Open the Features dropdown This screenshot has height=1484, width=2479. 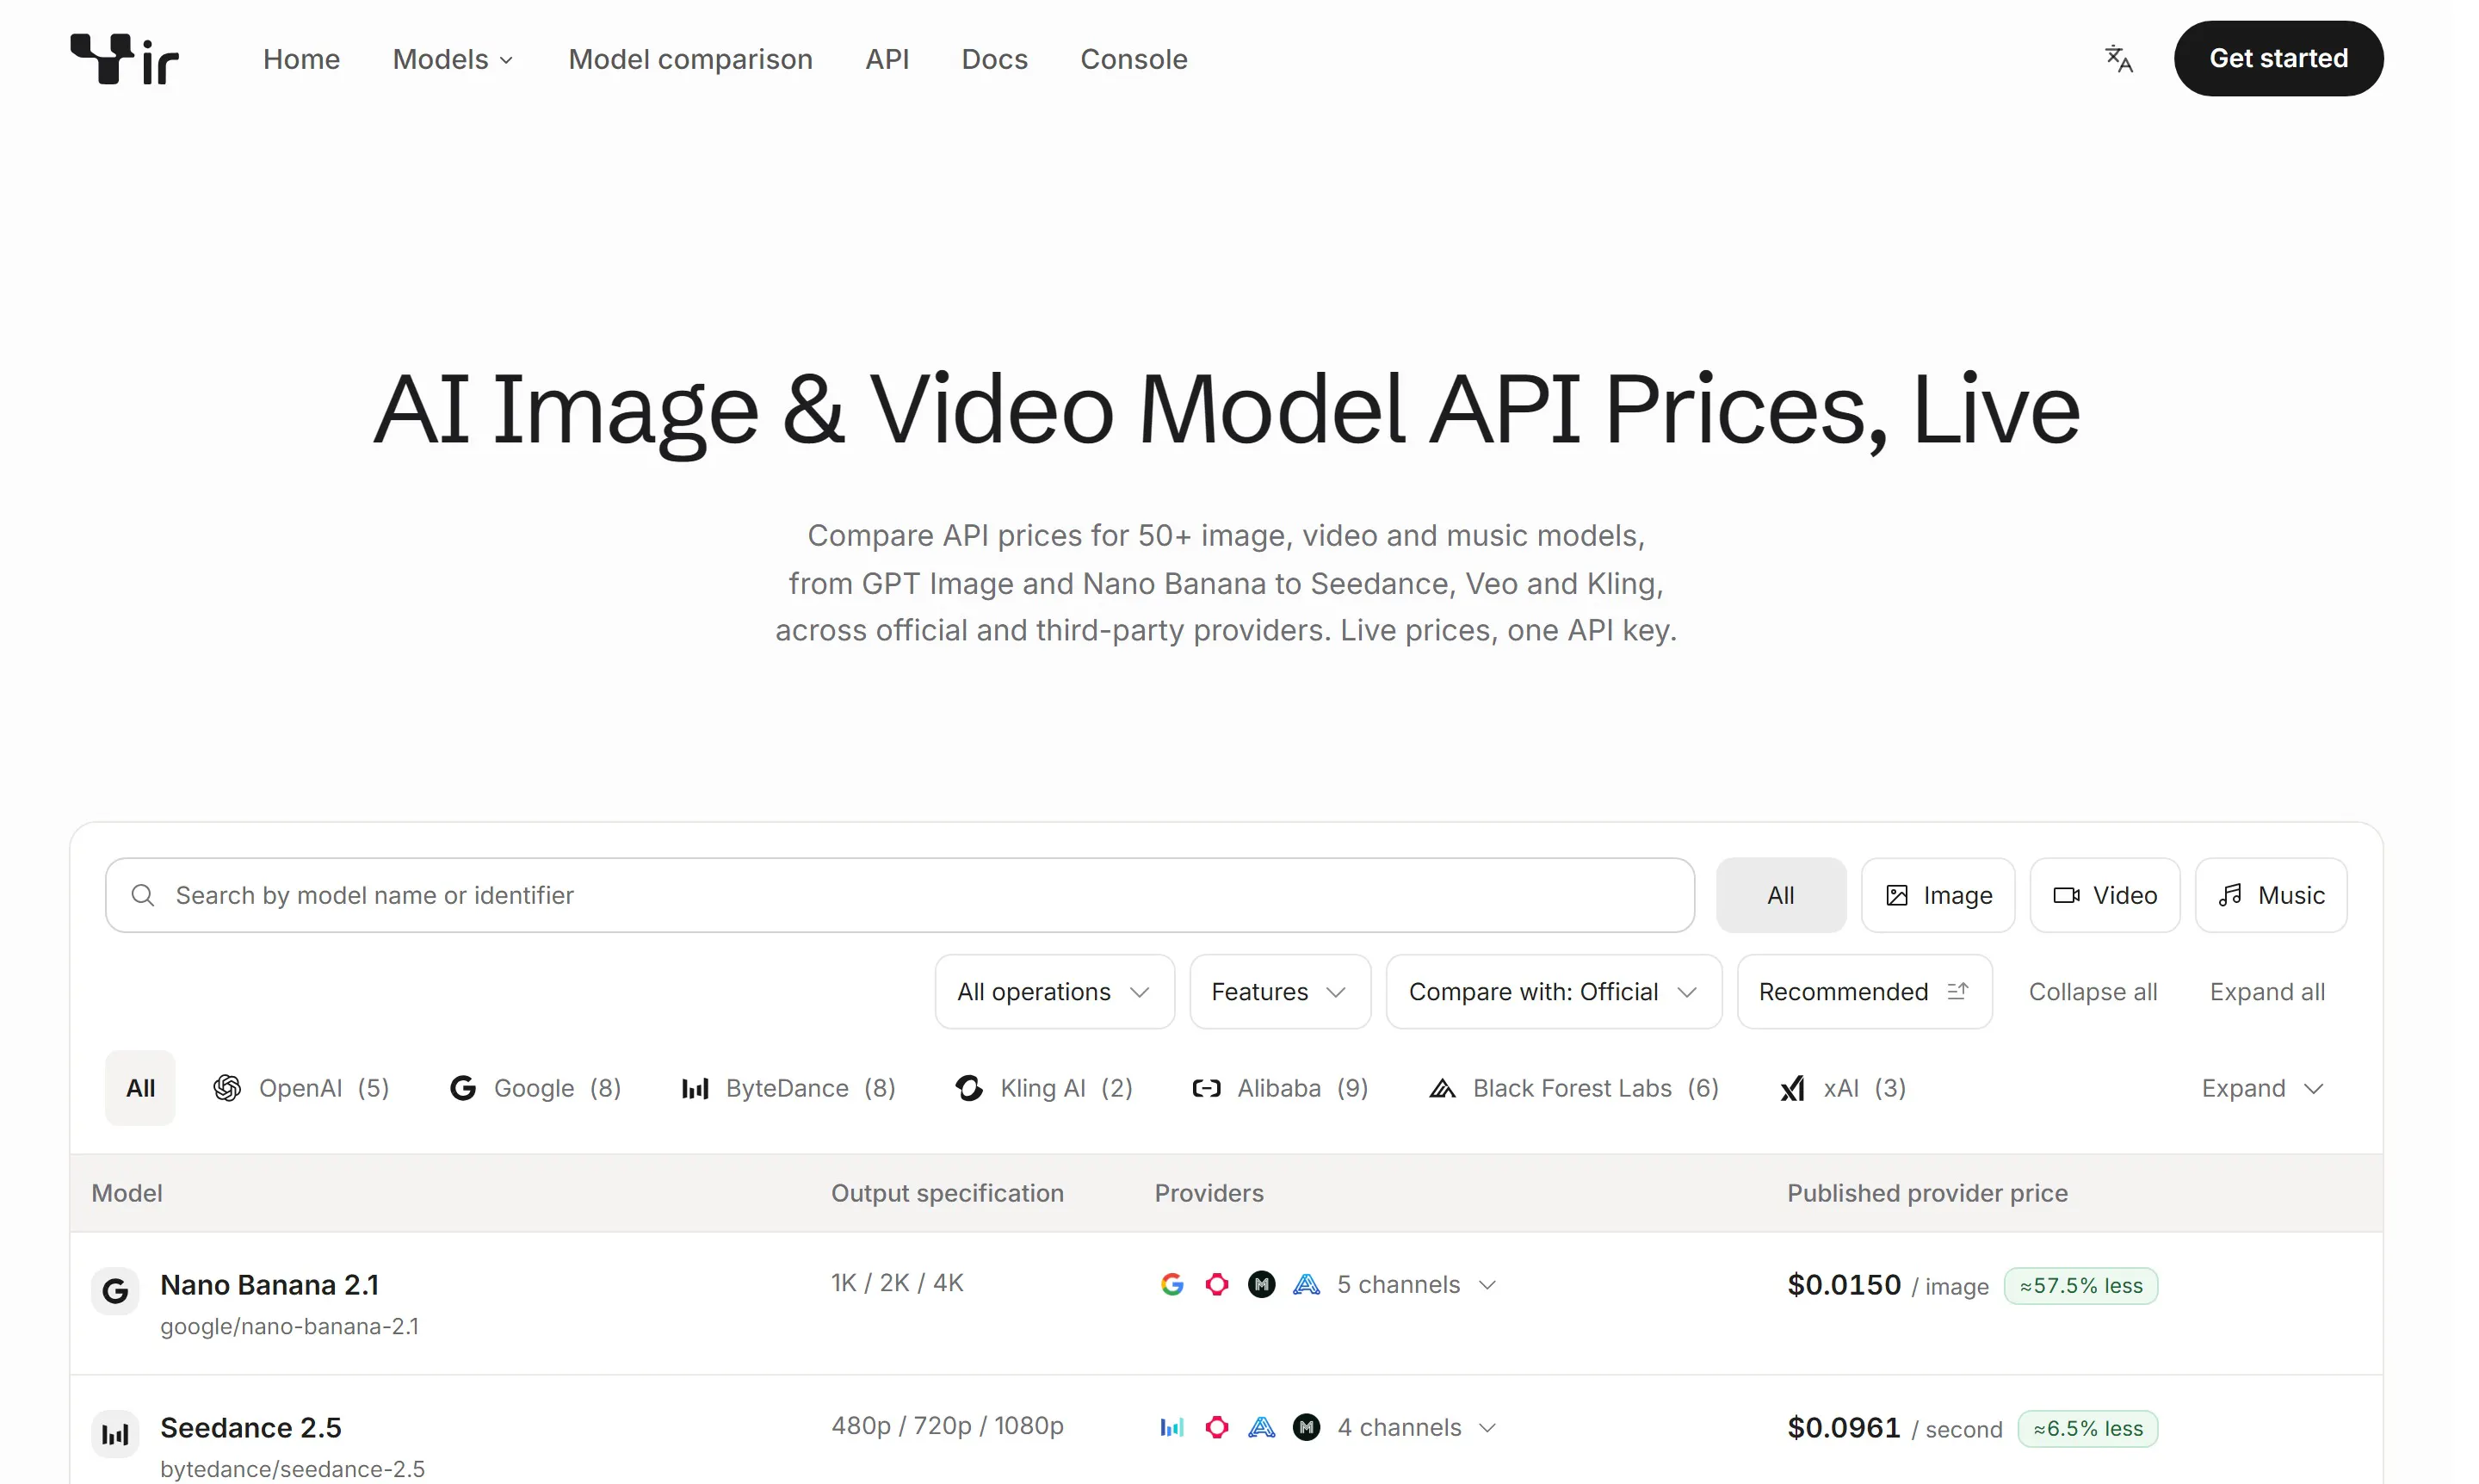click(1280, 992)
